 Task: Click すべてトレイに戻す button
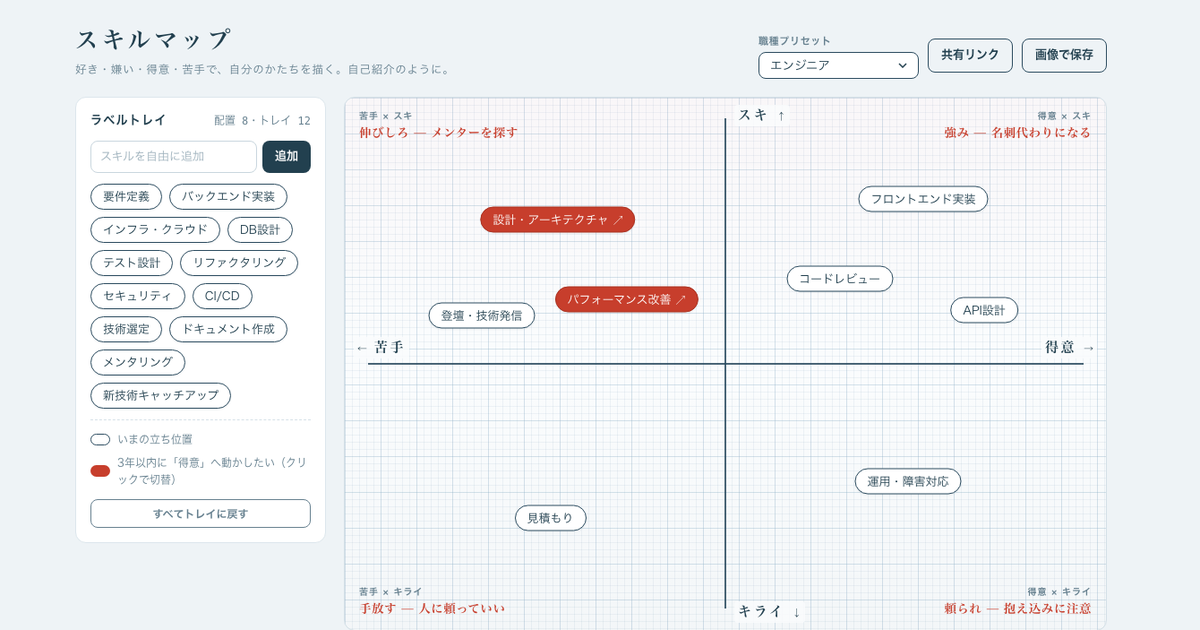pyautogui.click(x=201, y=514)
